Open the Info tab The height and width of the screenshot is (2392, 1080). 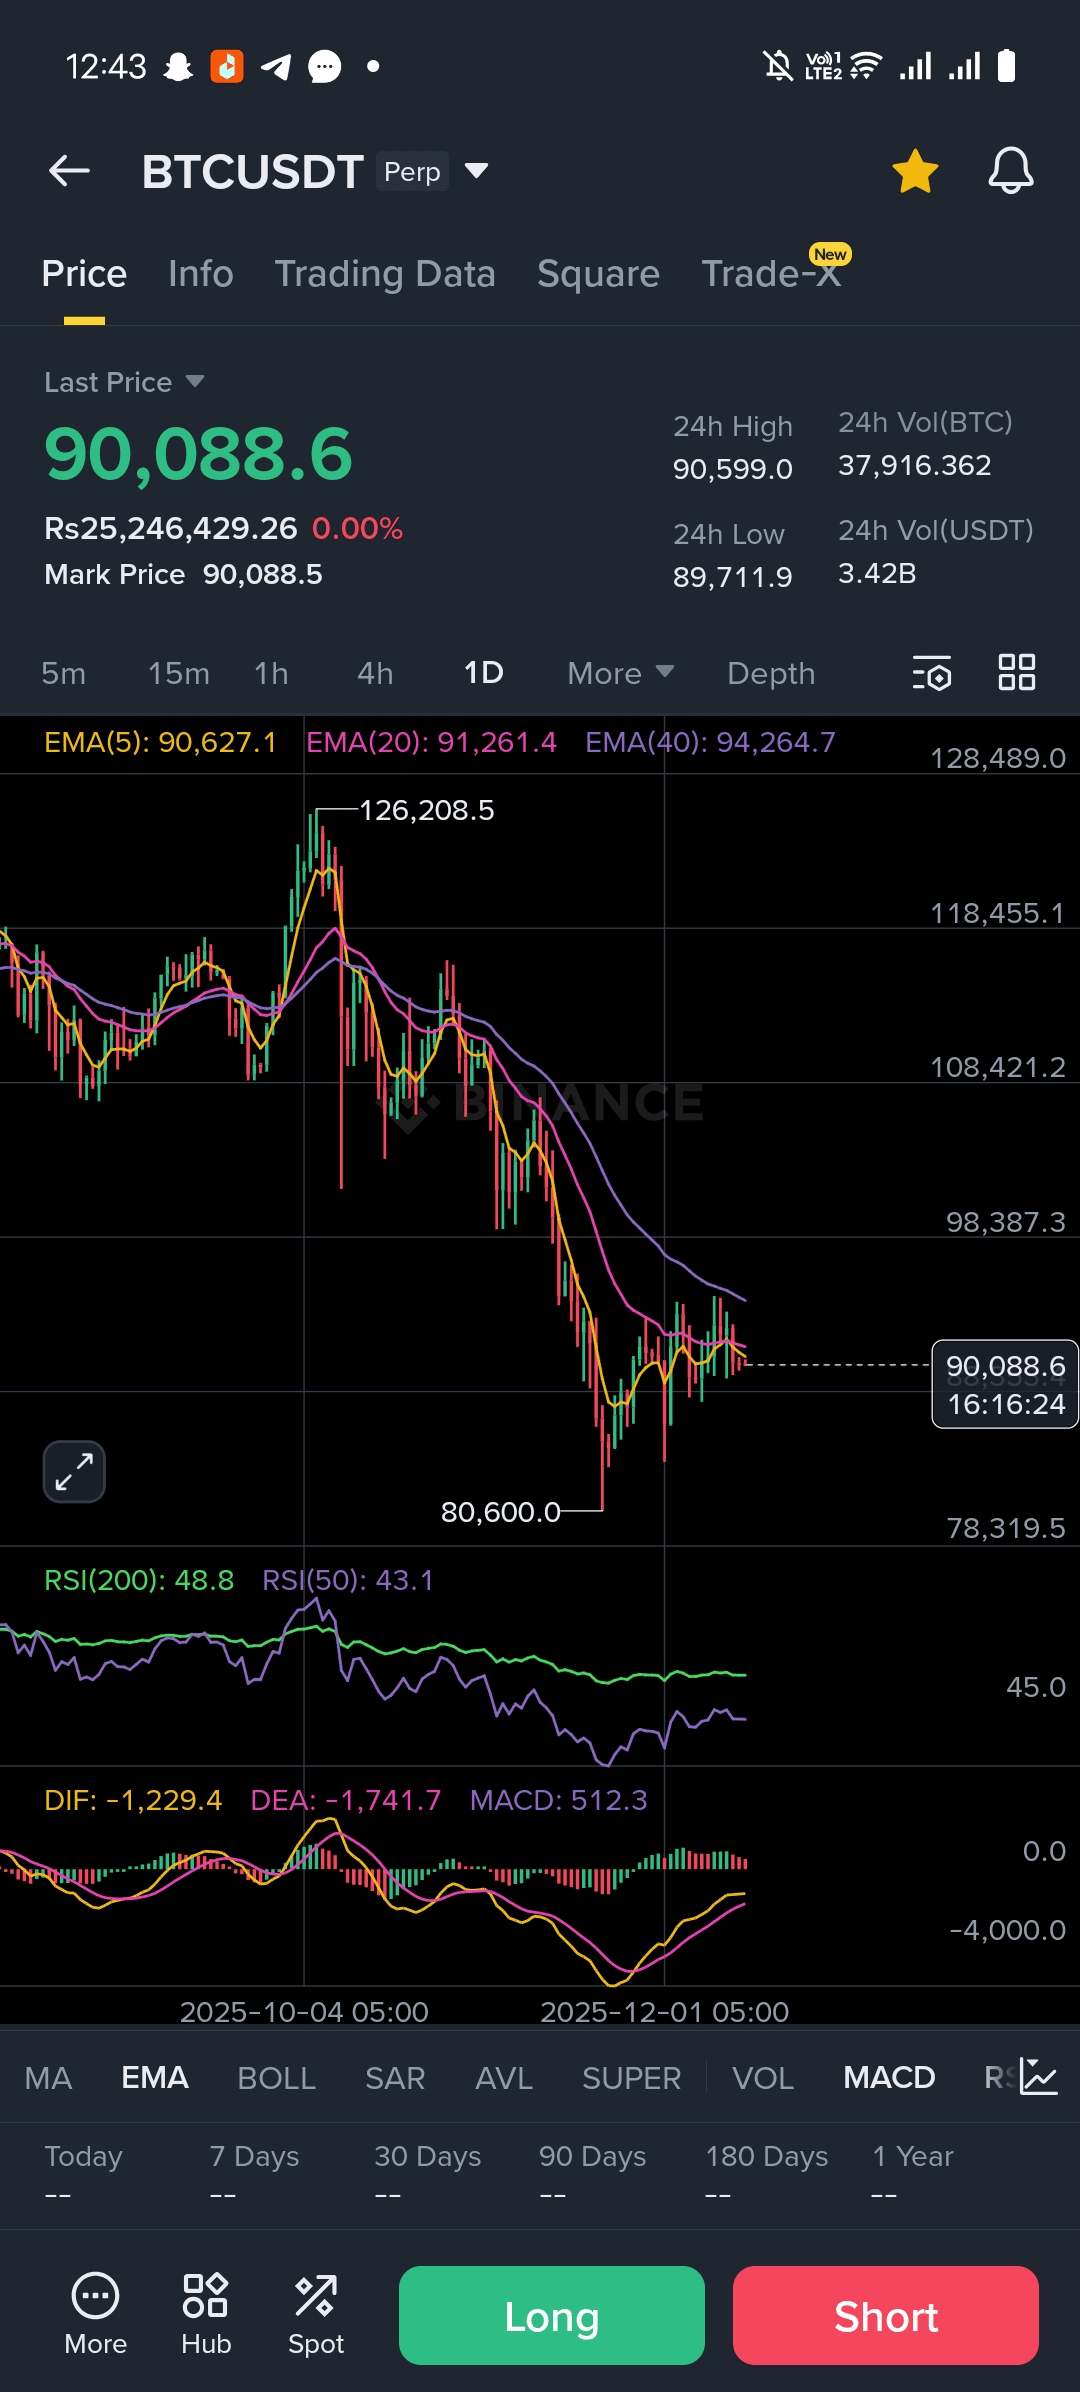coord(201,274)
